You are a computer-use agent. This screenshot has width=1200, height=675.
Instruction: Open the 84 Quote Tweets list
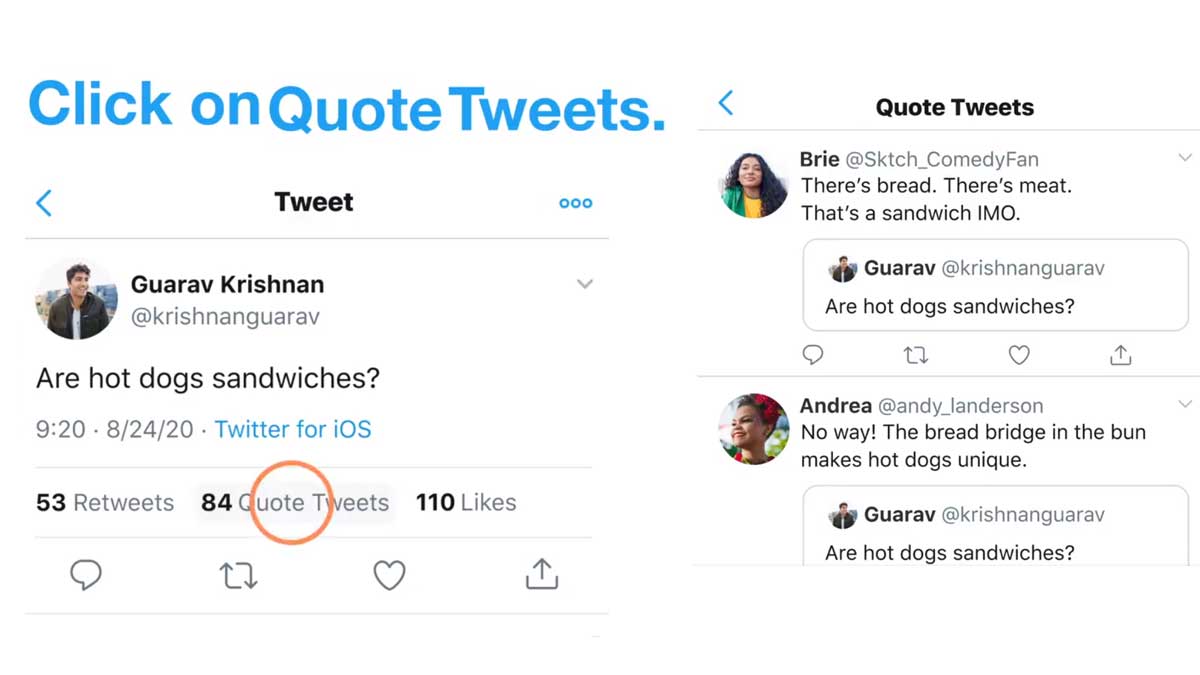(294, 503)
